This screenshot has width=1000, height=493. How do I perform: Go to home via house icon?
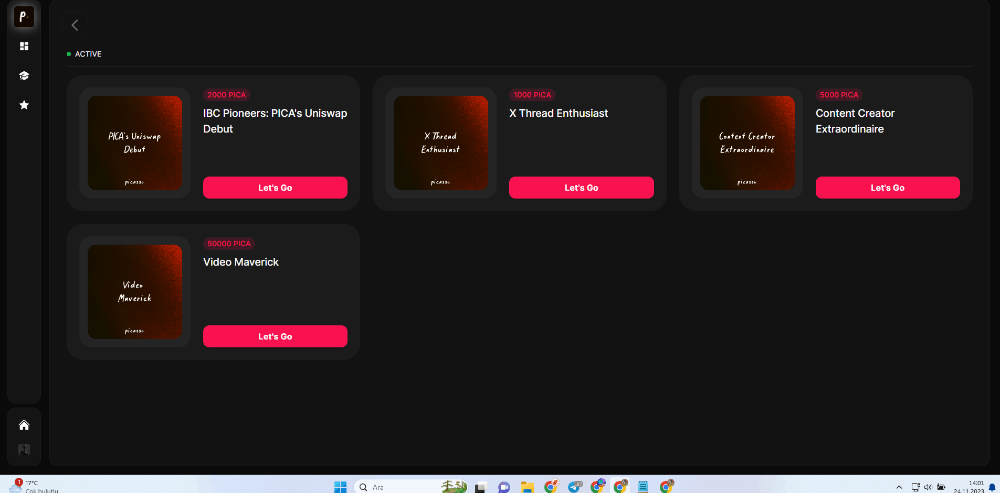pyautogui.click(x=24, y=425)
